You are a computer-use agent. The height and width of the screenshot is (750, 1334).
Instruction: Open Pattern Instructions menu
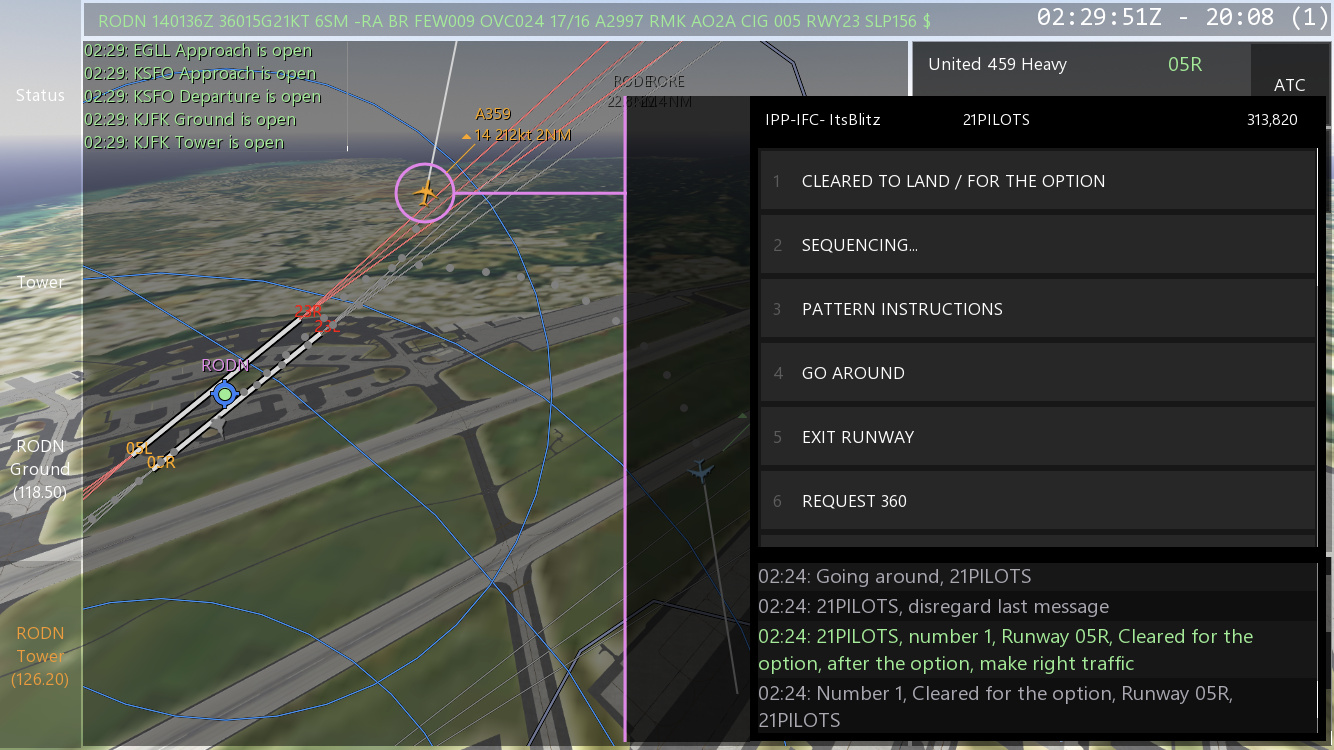(x=1037, y=309)
